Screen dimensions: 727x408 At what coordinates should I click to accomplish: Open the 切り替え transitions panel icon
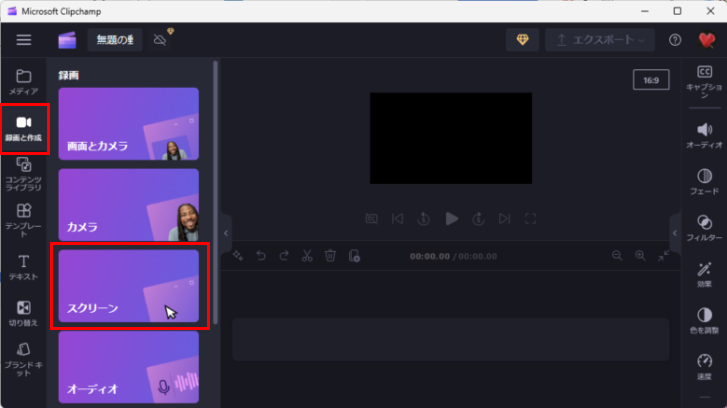coord(23,313)
